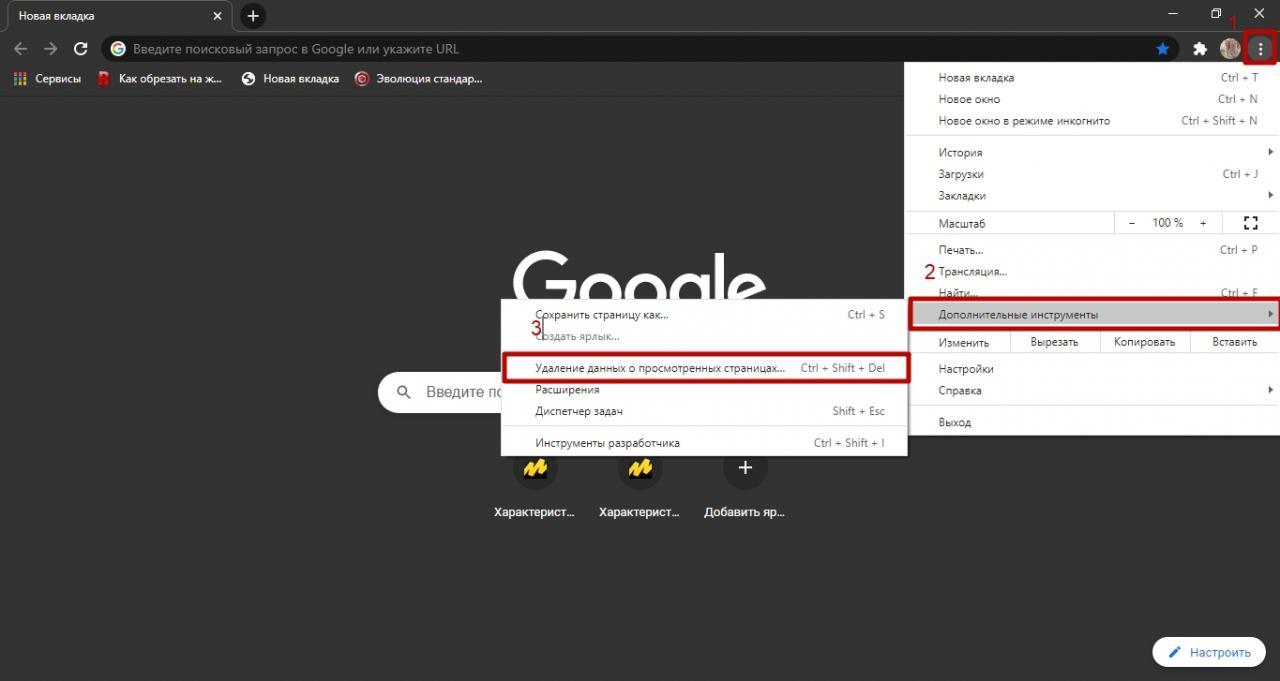Screen dimensions: 1280x681
Task: Select 'Новое окно' menu item
Action: coord(1092,99)
